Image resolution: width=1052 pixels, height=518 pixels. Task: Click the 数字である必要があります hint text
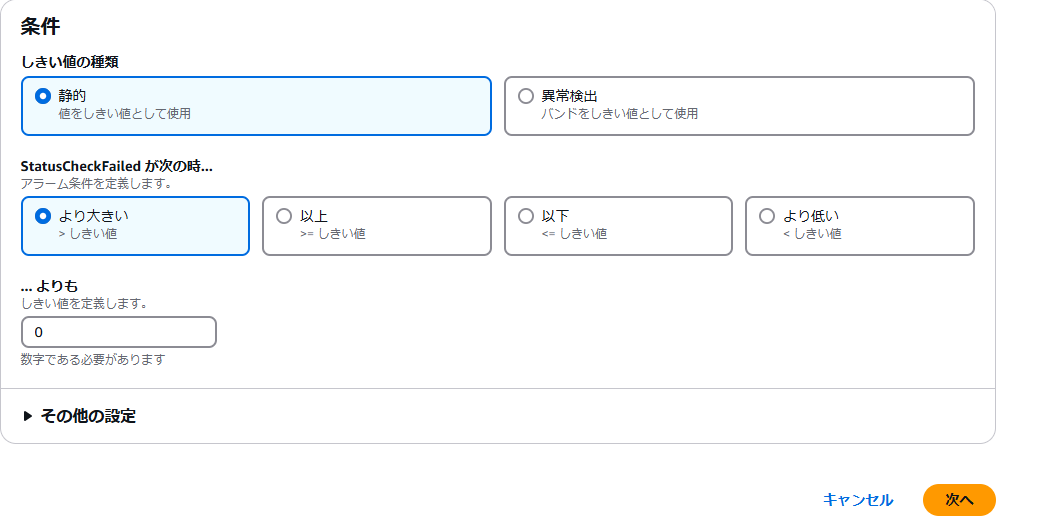93,360
